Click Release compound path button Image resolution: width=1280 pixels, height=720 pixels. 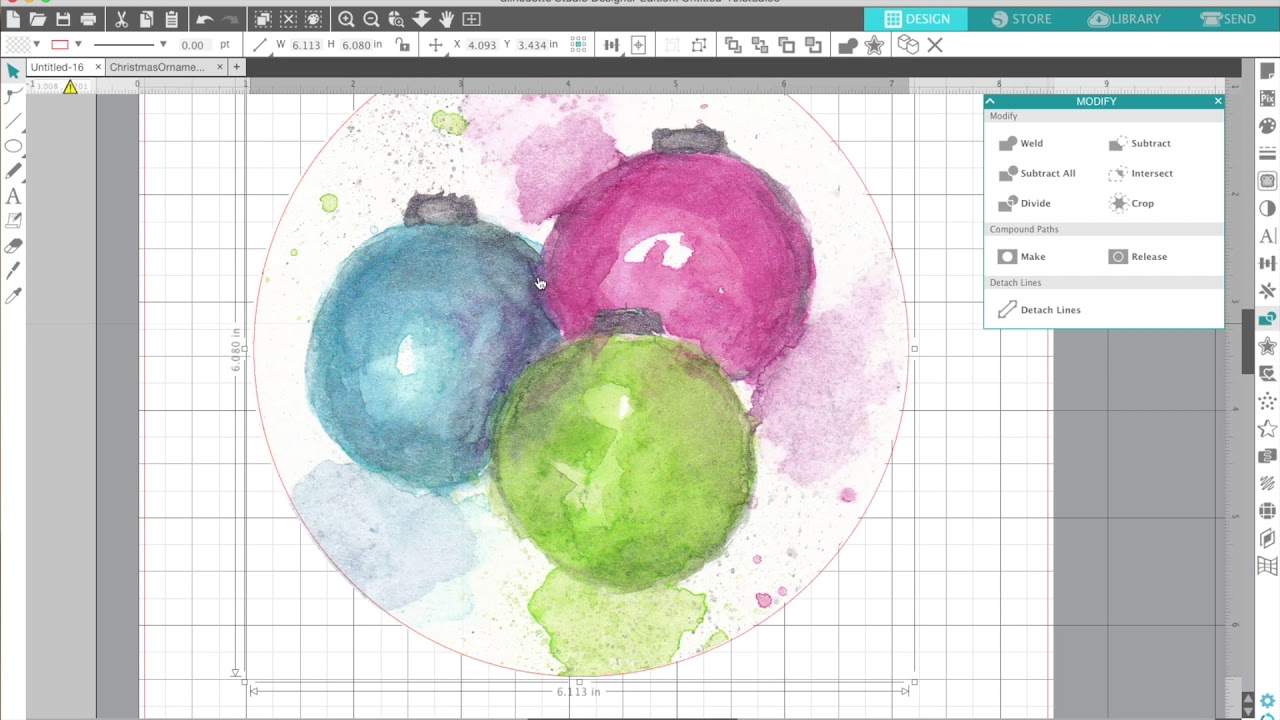click(1138, 256)
